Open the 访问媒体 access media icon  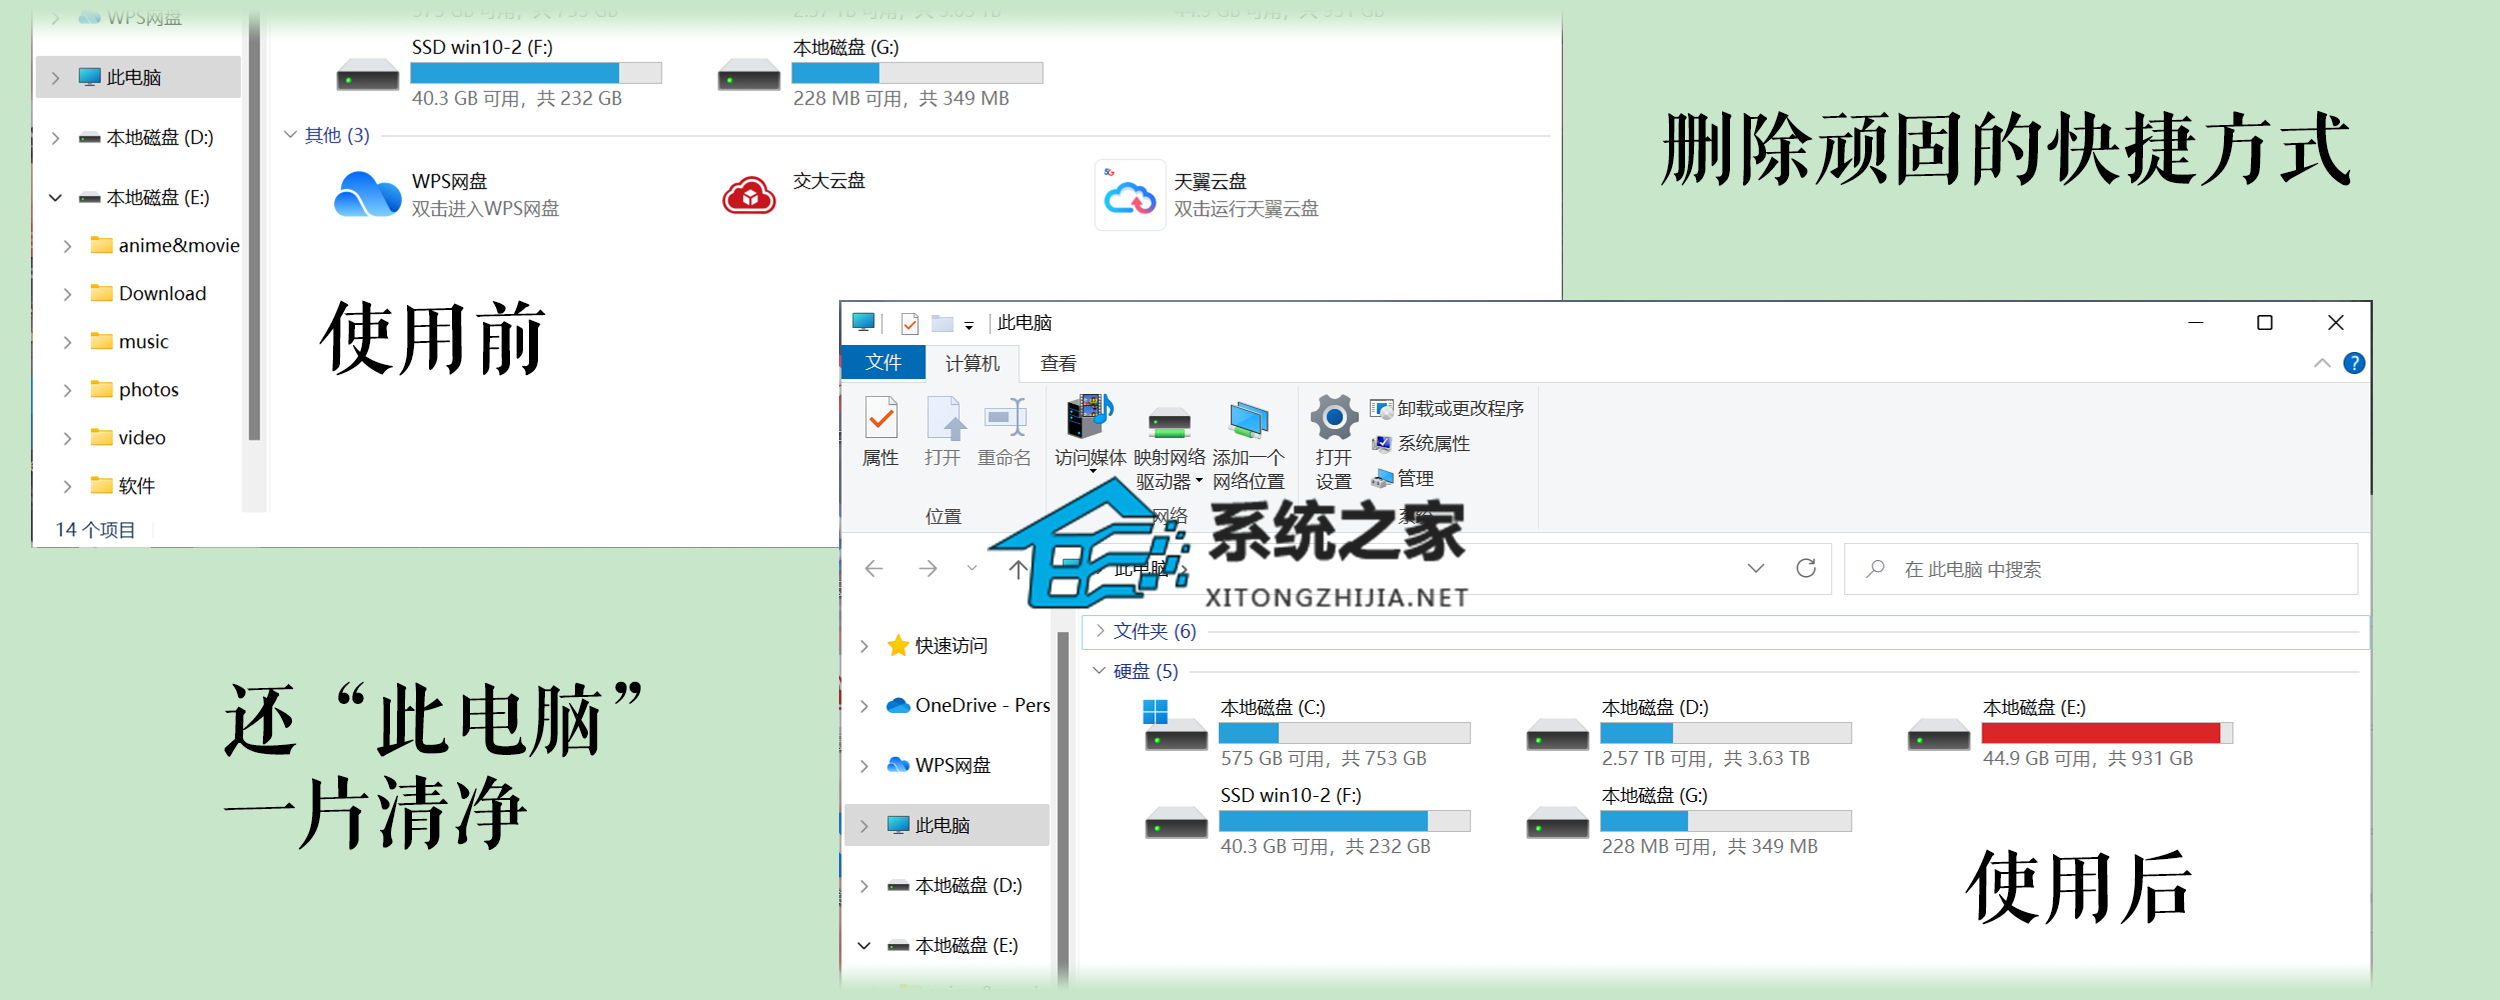coord(1089,417)
